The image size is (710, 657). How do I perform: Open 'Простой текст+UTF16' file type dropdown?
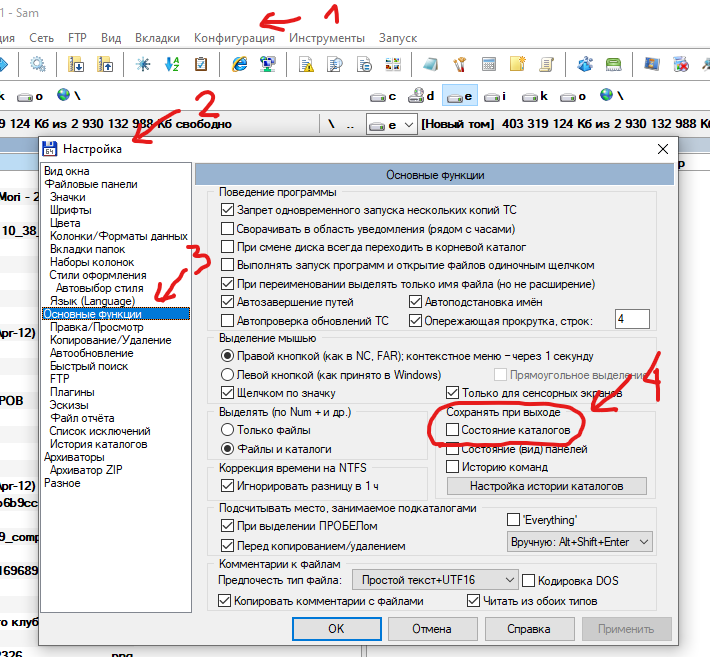(x=437, y=580)
